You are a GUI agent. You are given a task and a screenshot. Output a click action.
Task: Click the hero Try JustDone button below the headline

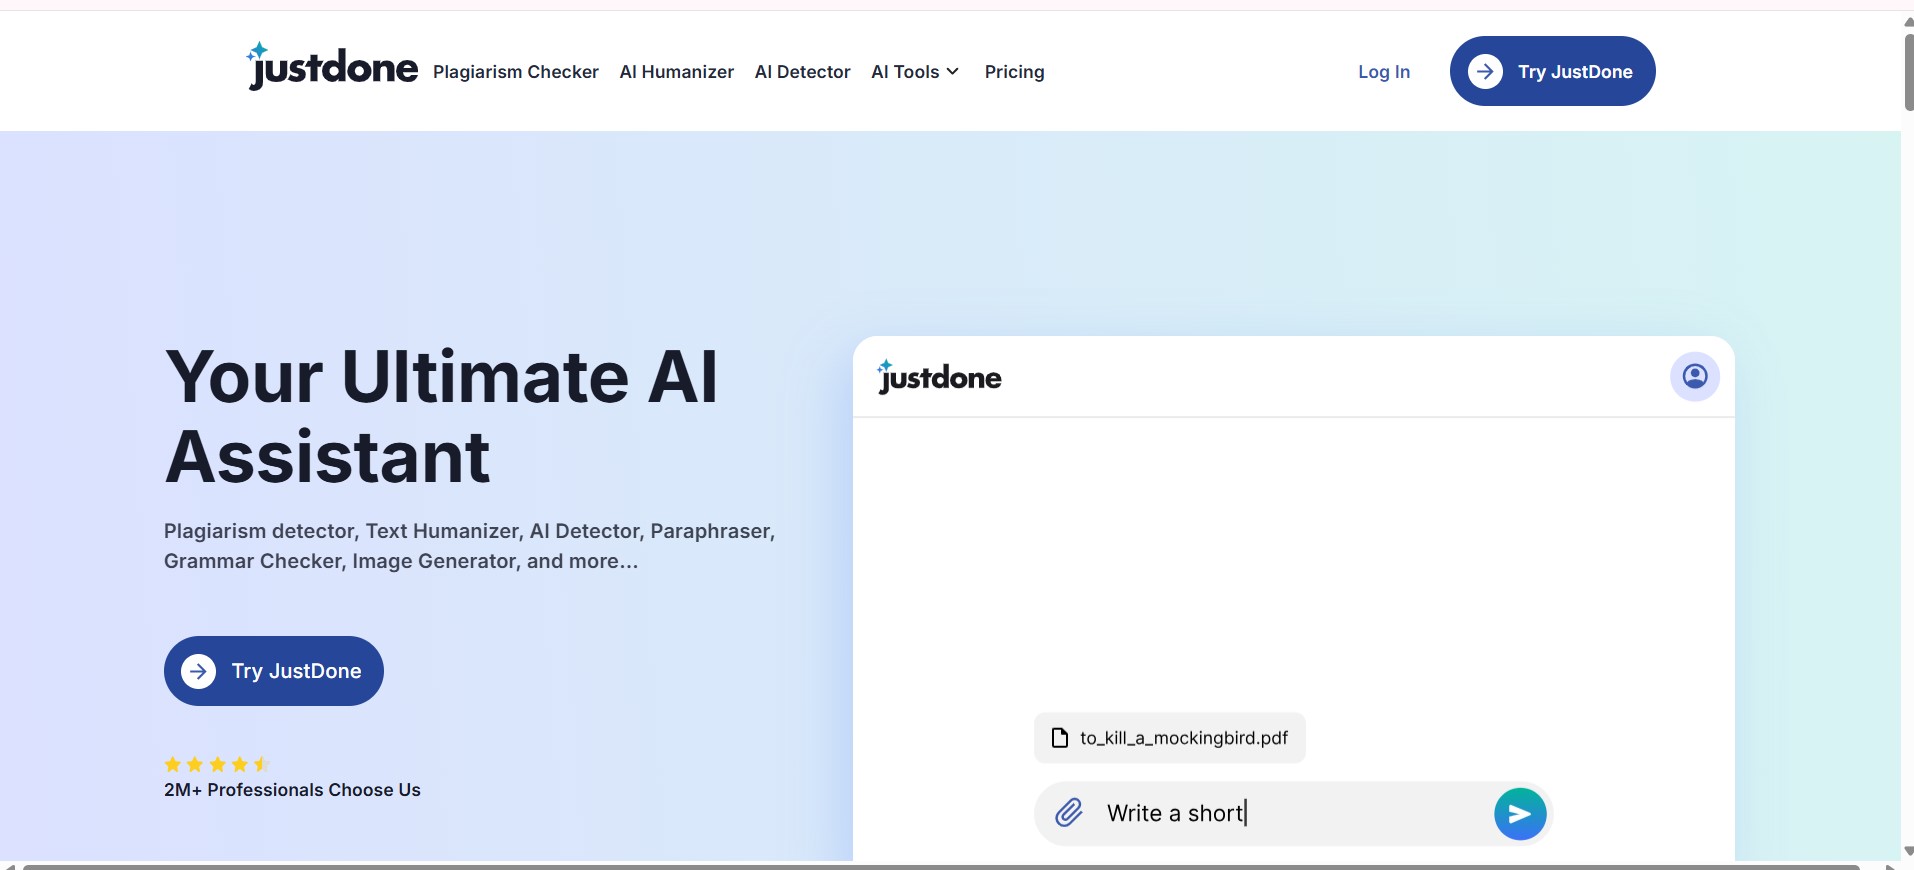pyautogui.click(x=274, y=671)
